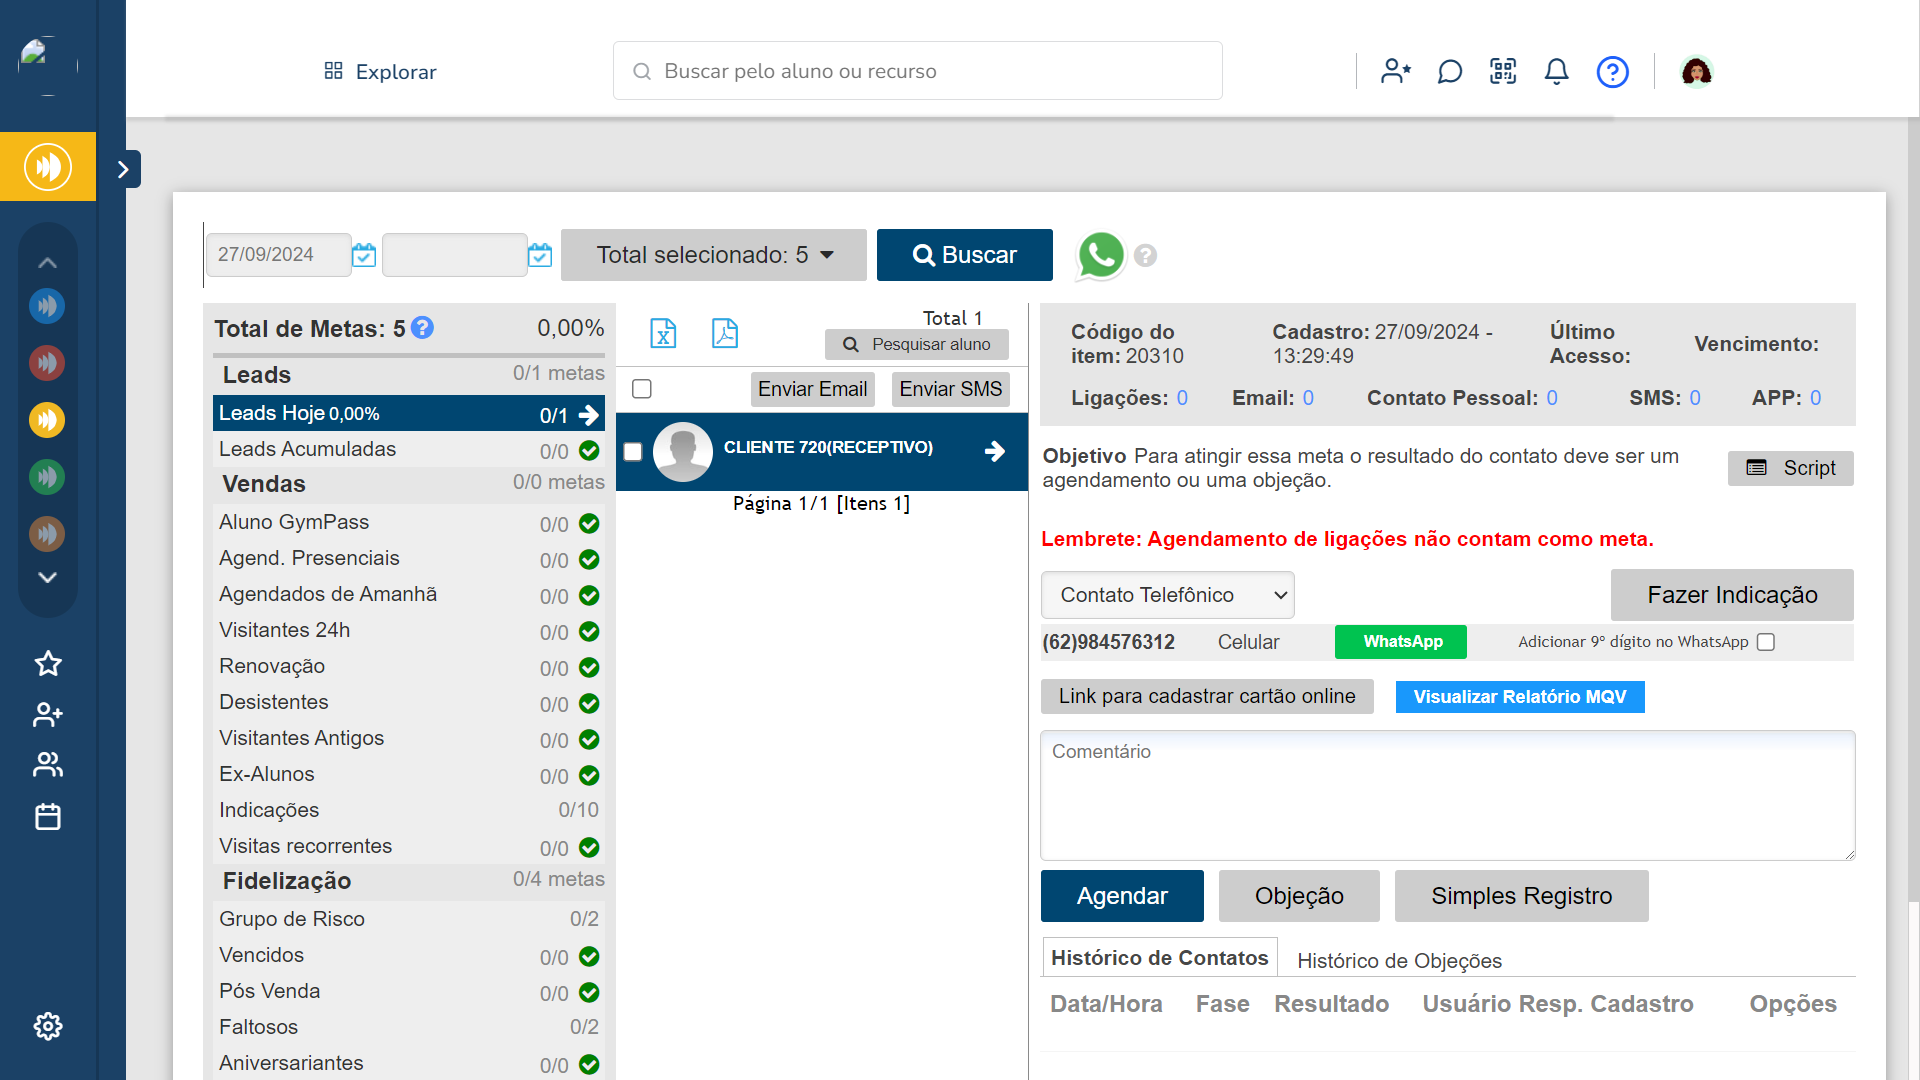Click Visualizar Relatório MQV button
Image resolution: width=1920 pixels, height=1080 pixels.
point(1519,697)
